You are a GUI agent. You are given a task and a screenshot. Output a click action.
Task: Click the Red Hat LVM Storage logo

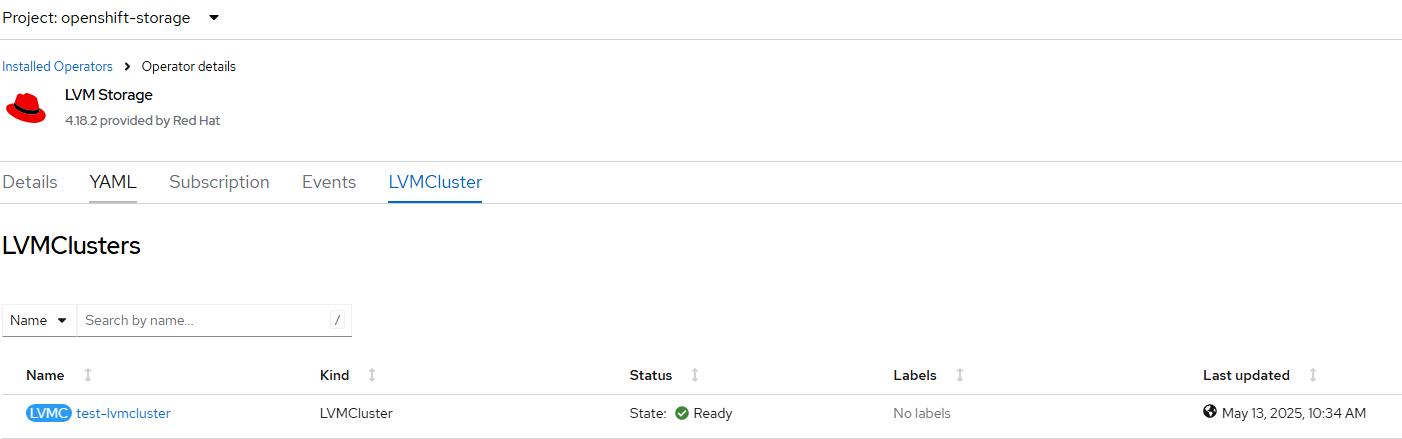pos(26,107)
